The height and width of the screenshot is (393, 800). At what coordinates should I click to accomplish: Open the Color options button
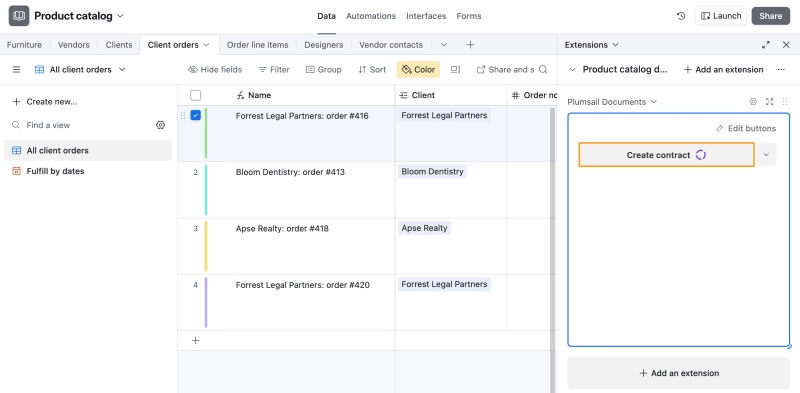tap(418, 69)
